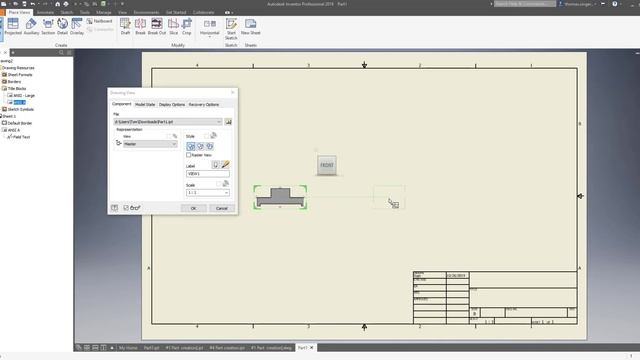Select the Field Text tree item
The width and height of the screenshot is (640, 360).
(21, 137)
